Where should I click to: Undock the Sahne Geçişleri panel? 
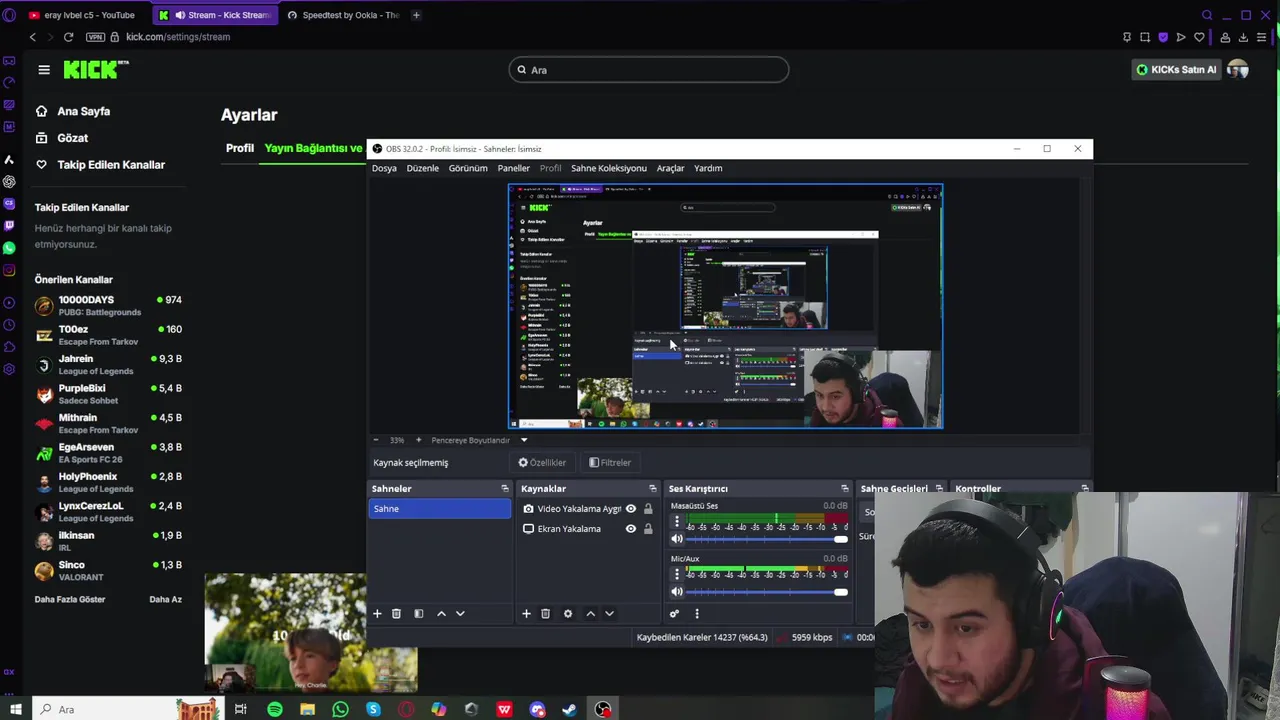coord(939,489)
